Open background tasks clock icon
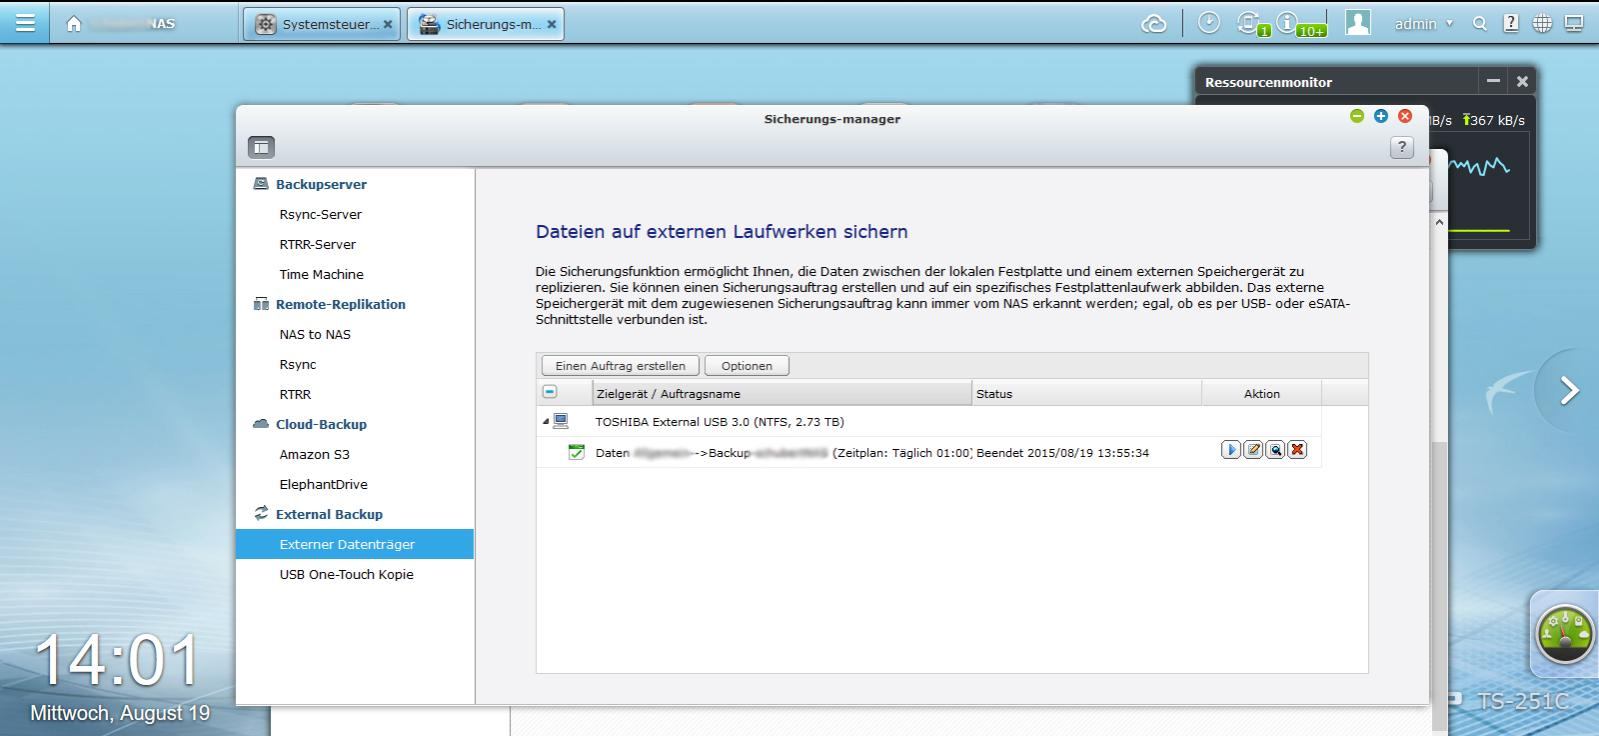 click(1209, 22)
